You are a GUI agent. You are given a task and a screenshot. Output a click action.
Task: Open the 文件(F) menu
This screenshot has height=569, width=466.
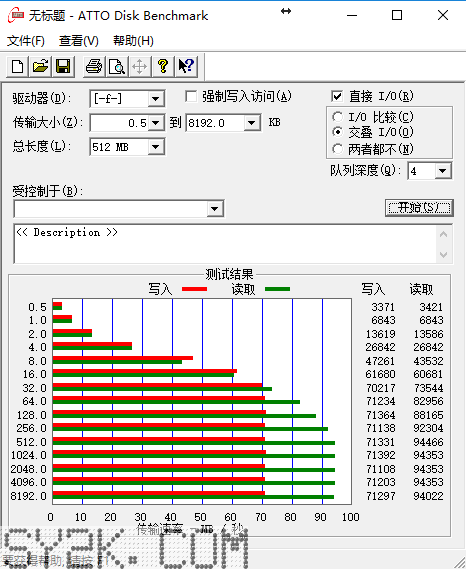(26, 41)
